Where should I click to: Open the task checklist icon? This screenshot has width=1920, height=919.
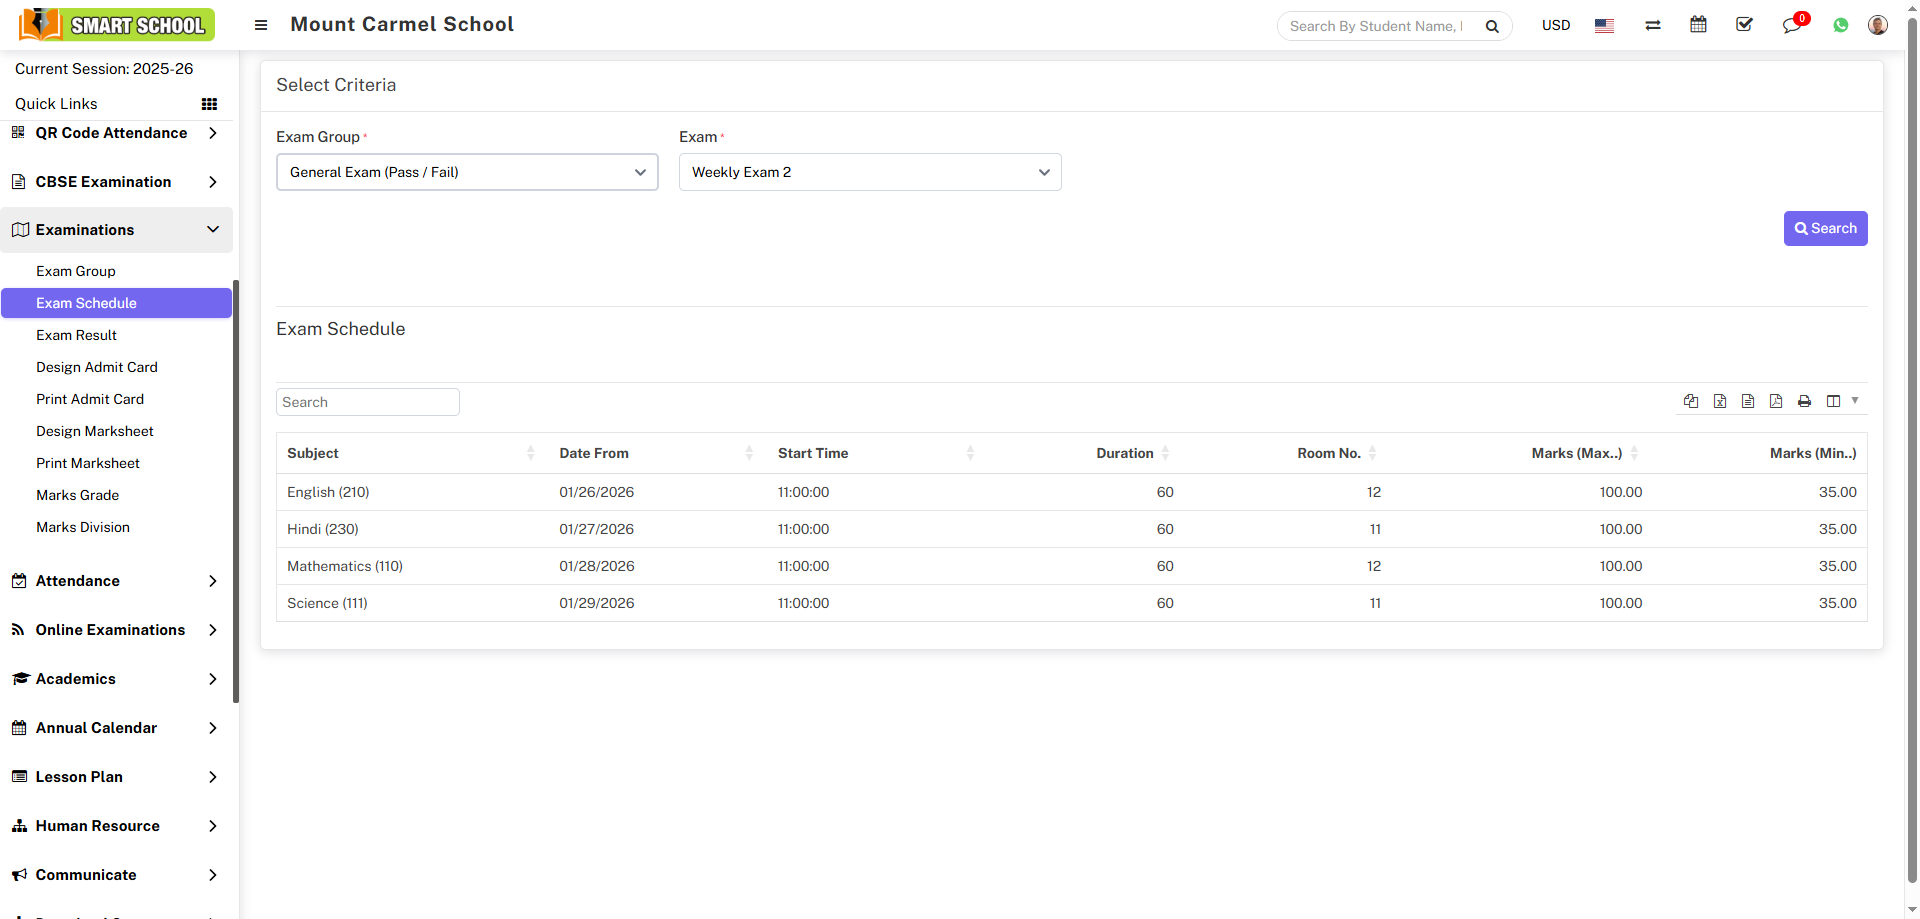point(1744,25)
